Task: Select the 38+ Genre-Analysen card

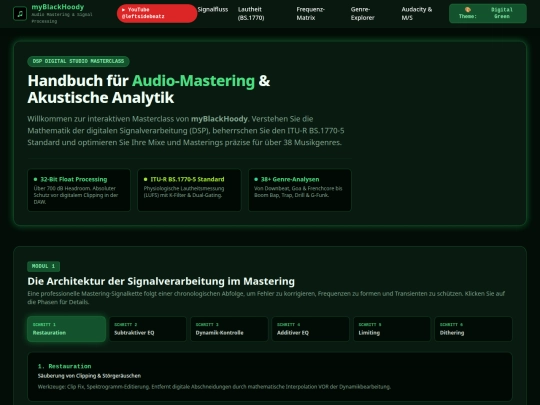Action: (300, 190)
